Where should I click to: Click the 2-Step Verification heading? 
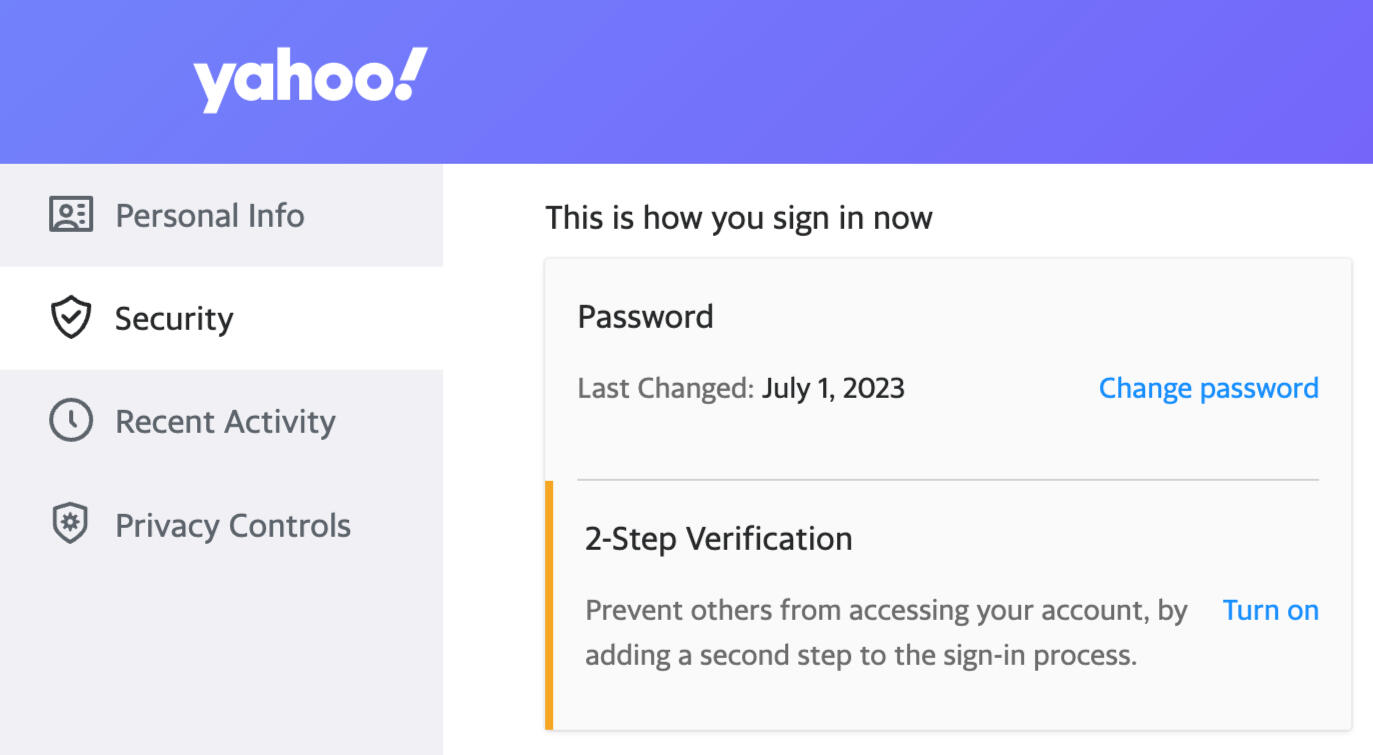[x=718, y=539]
